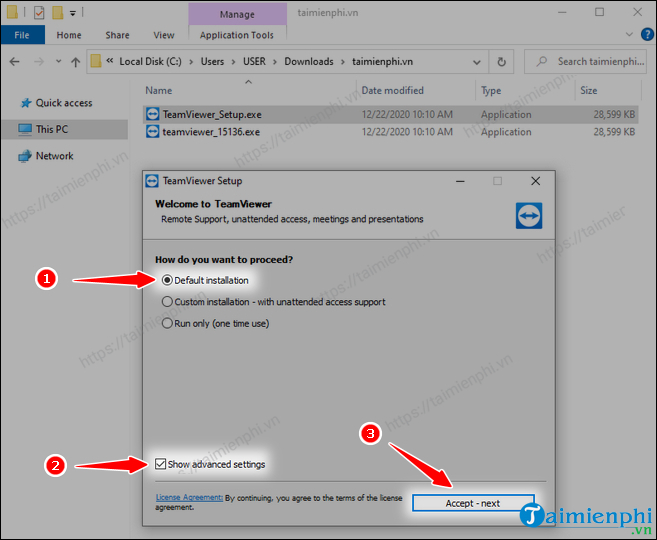Image resolution: width=657 pixels, height=540 pixels.
Task: Click the Explorer window folder icon in title bar
Action: click(x=12, y=12)
